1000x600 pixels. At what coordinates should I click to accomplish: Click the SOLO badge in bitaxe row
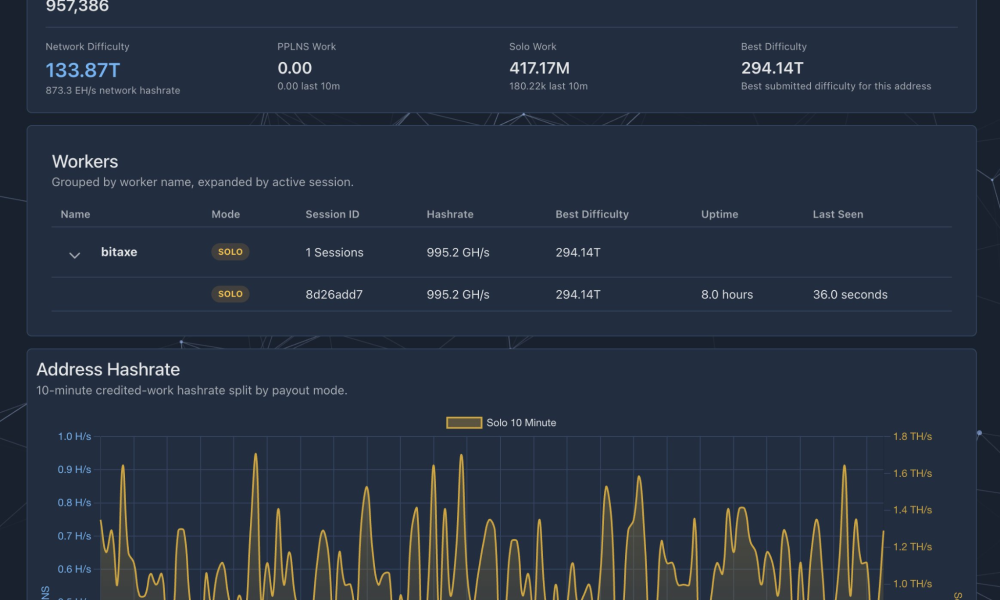(x=230, y=252)
